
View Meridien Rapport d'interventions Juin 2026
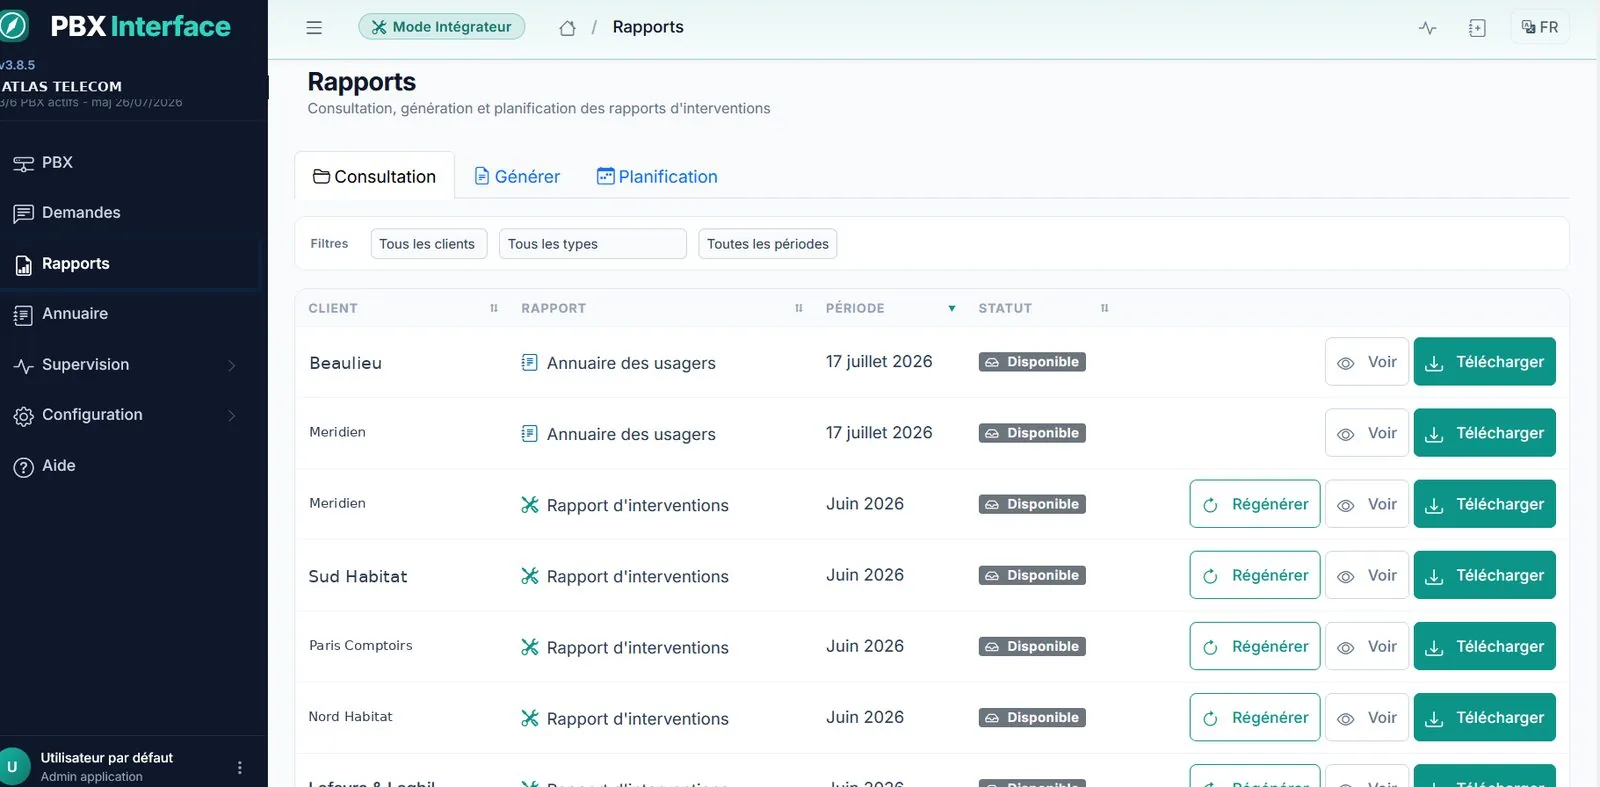tap(1366, 504)
